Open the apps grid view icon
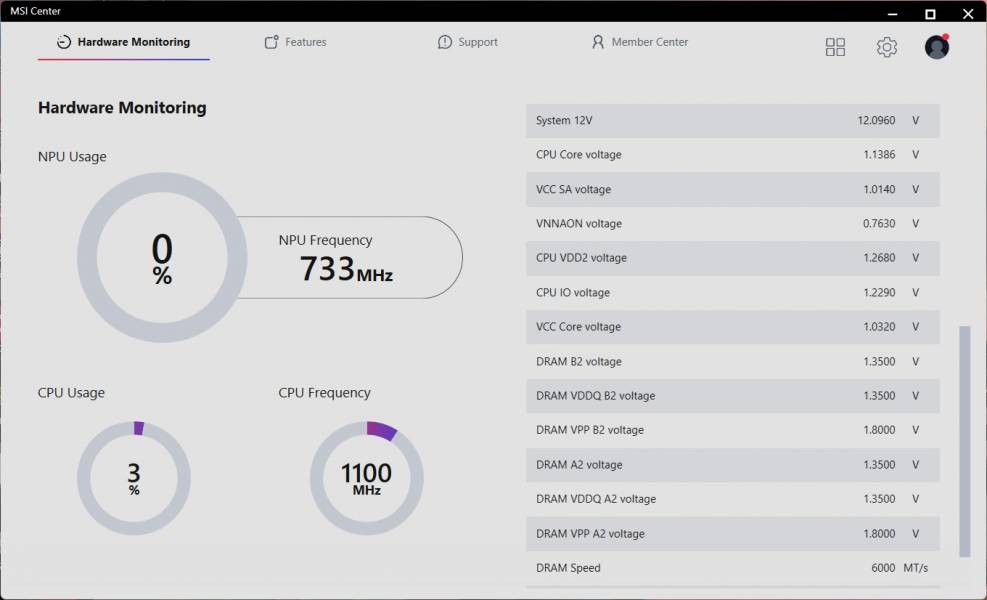 point(835,47)
